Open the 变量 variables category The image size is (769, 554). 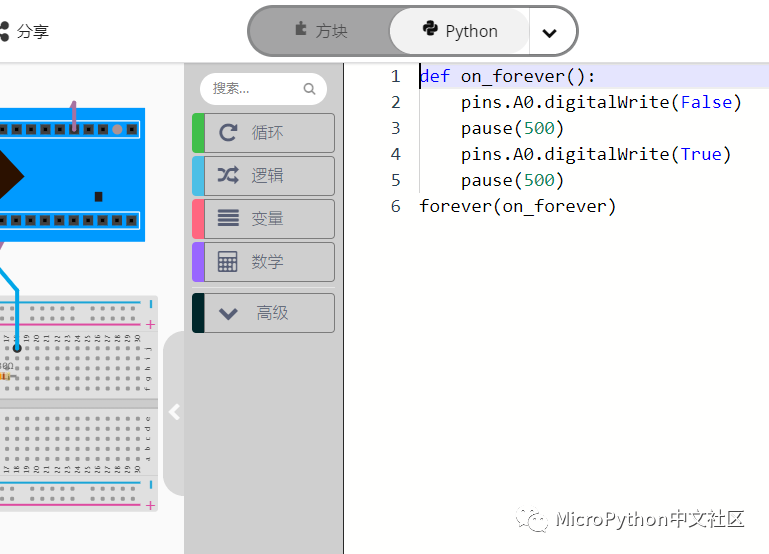(x=263, y=219)
